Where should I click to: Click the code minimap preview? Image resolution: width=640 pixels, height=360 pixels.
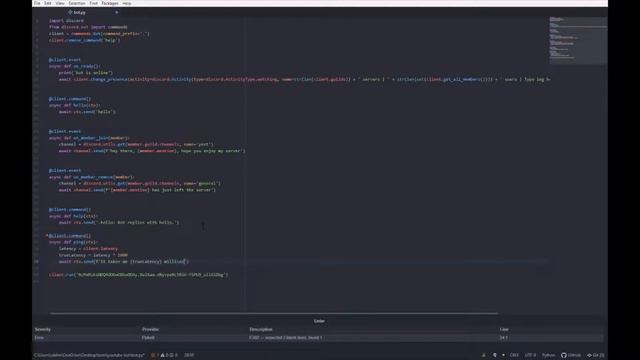pos(578,40)
